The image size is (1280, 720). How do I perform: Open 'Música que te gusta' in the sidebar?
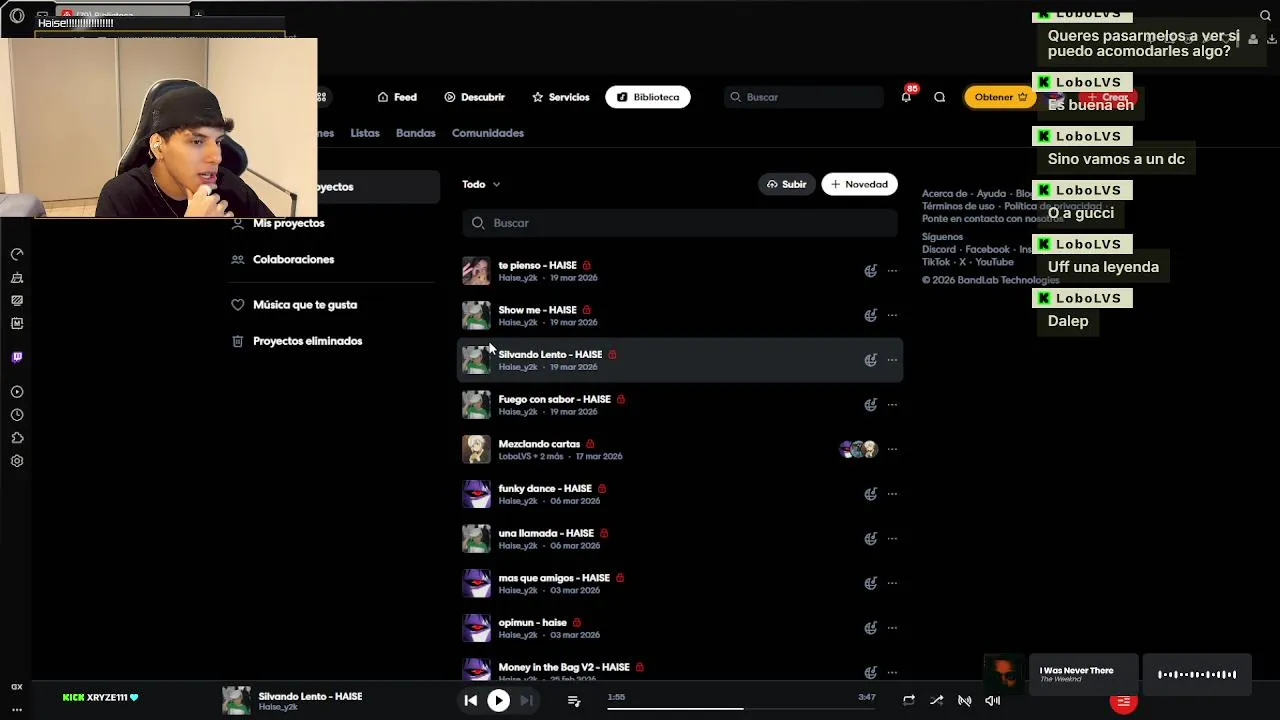(x=305, y=305)
